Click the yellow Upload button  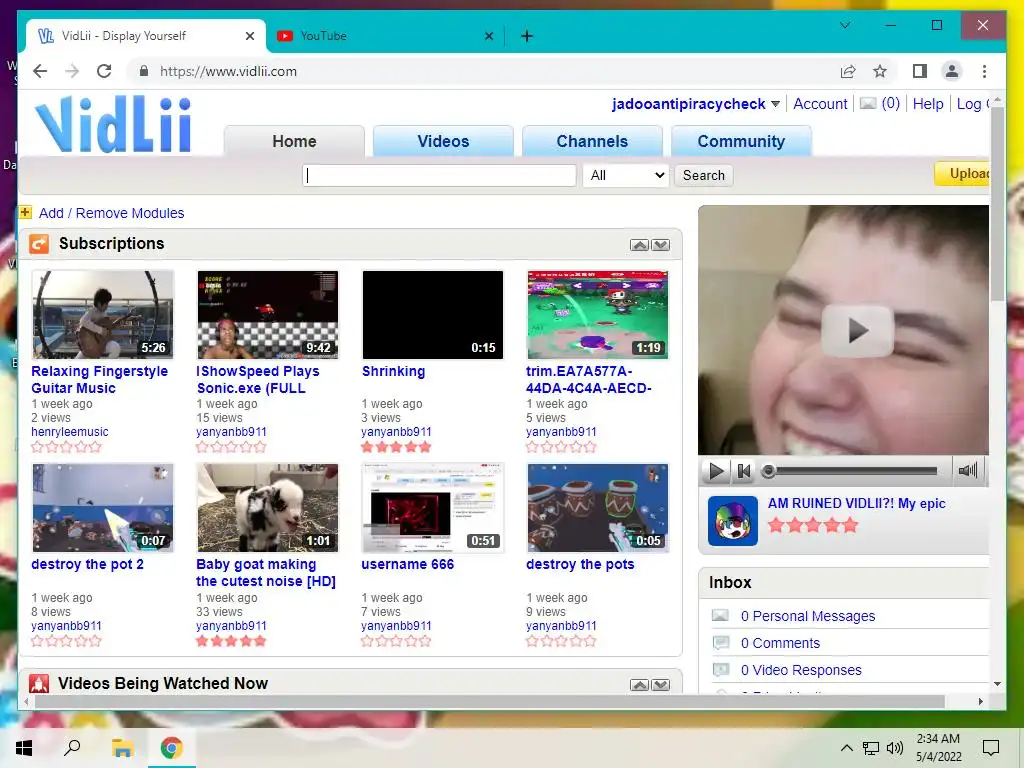(x=962, y=174)
